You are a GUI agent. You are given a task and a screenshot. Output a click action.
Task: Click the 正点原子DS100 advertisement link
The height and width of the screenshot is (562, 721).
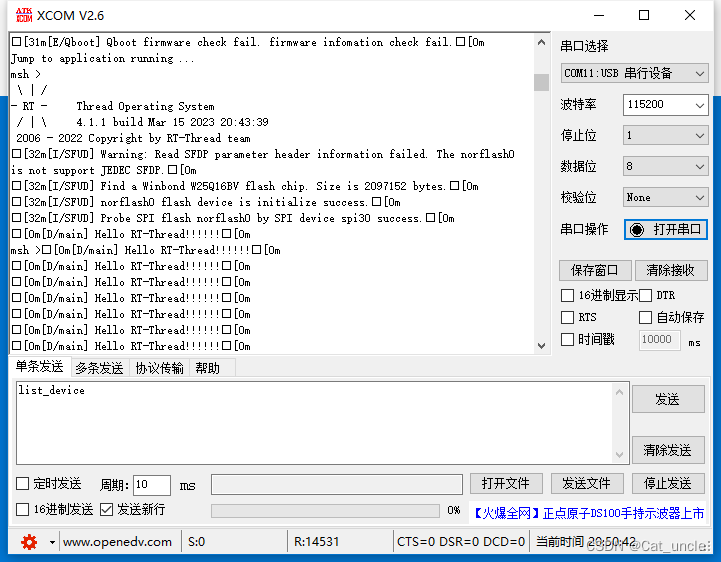pyautogui.click(x=589, y=513)
